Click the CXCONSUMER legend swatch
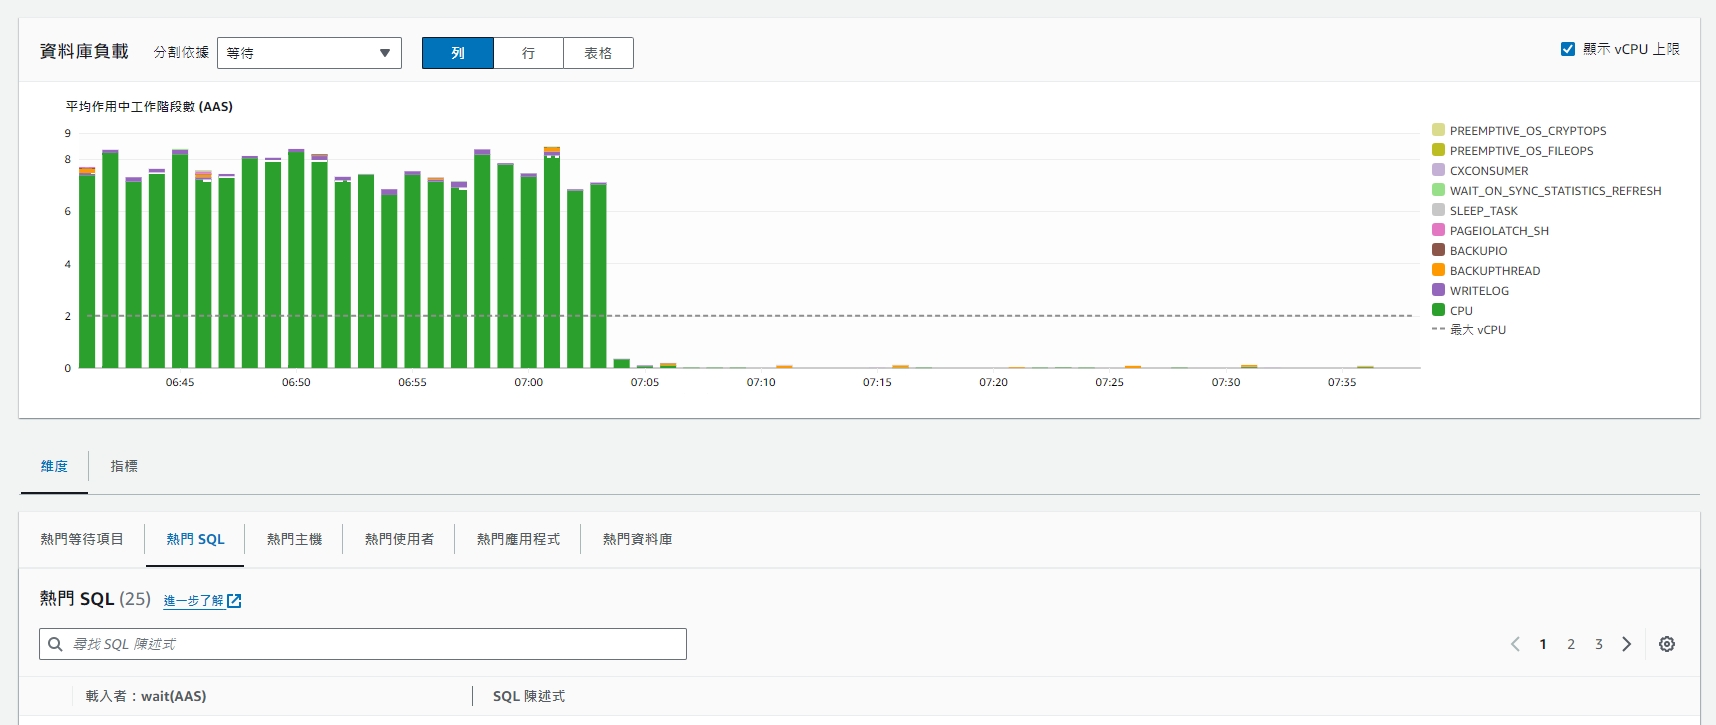 (1438, 170)
